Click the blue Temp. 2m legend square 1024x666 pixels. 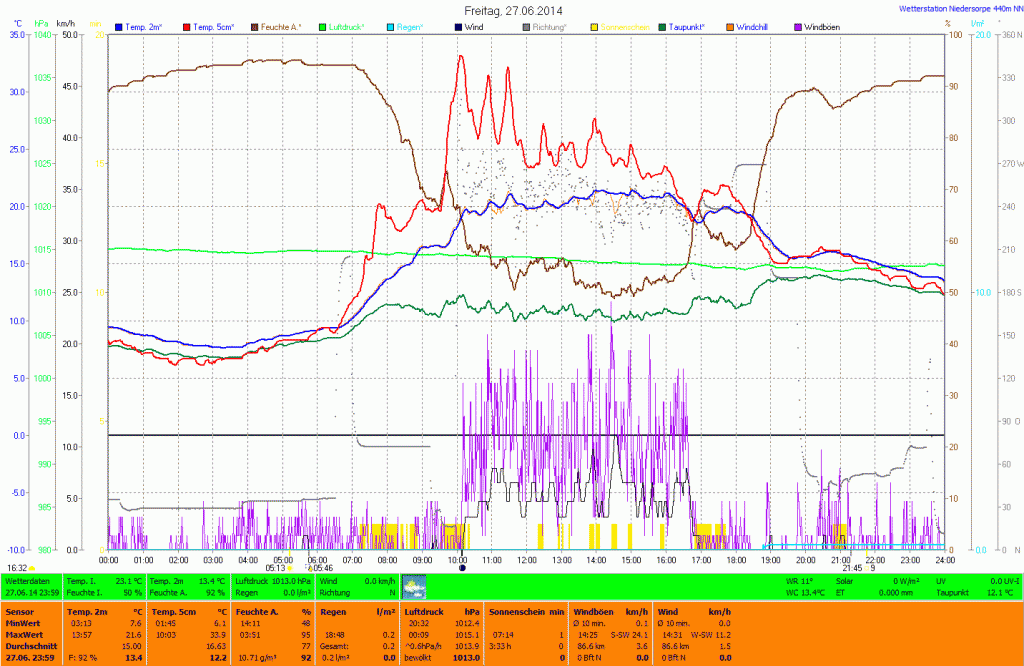pos(119,27)
